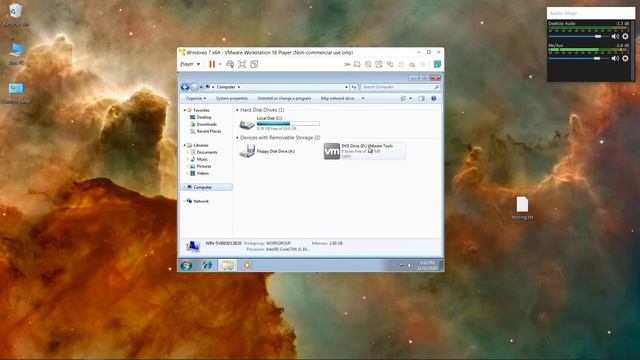640x360 pixels.
Task: Show more Explorer toolbar commands chevron
Action: 363,98
